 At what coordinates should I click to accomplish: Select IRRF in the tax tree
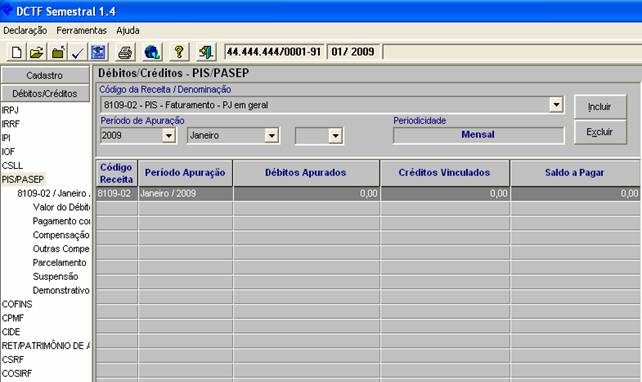[x=11, y=124]
